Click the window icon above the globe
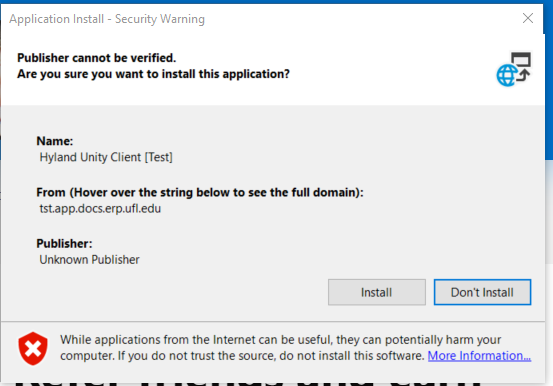Screen dimensions: 553x386 [x=521, y=59]
